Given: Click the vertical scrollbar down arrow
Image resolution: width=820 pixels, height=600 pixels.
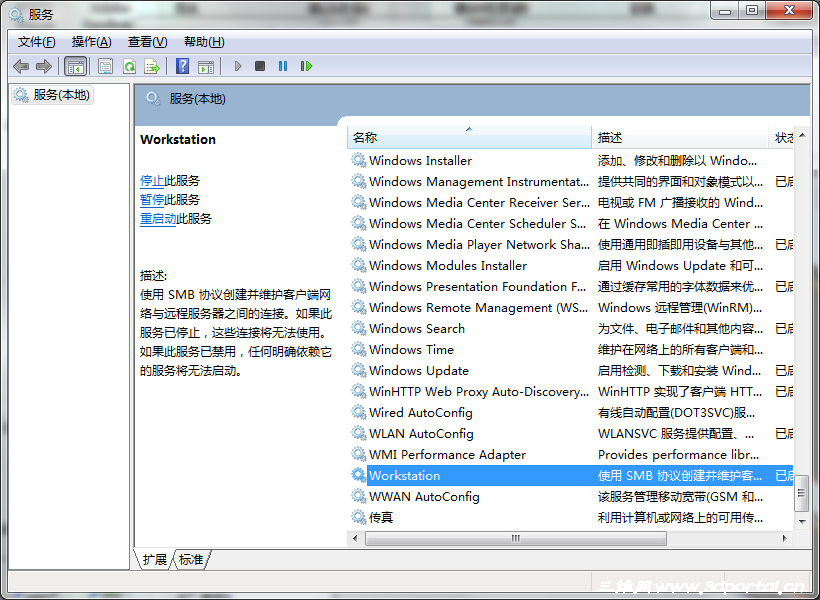Looking at the screenshot, I should tap(802, 521).
